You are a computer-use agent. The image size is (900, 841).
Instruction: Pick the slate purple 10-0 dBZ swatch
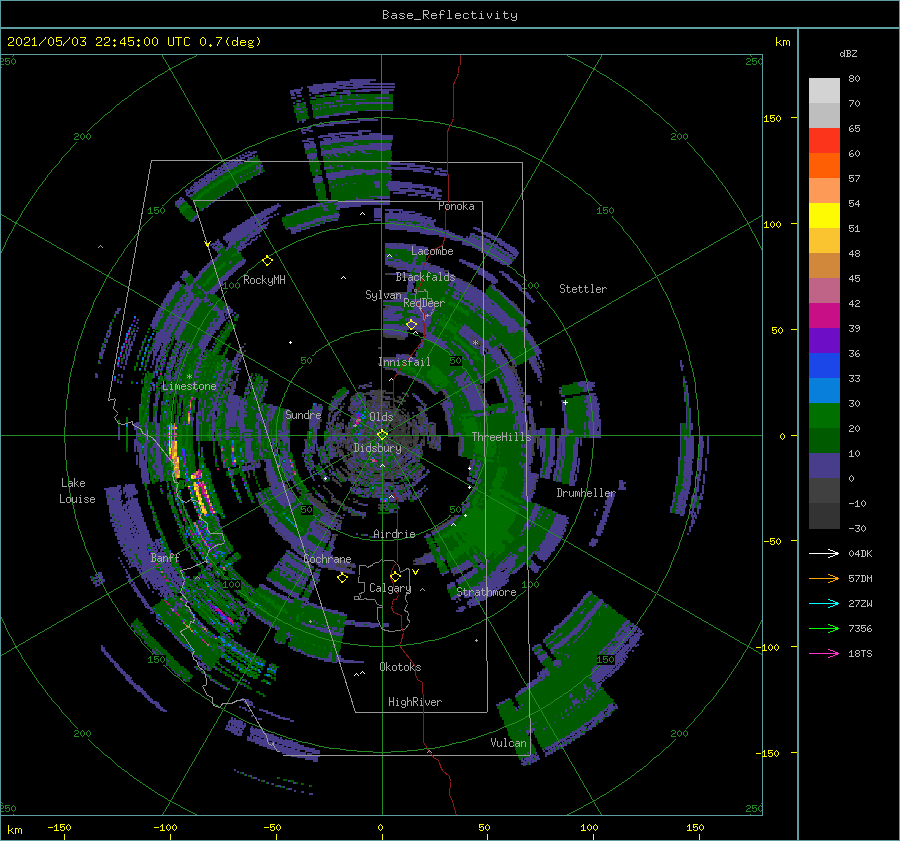(x=824, y=466)
